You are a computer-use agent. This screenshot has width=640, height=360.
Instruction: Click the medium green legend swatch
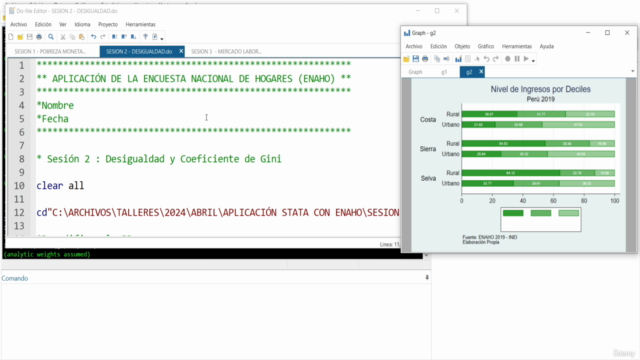point(541,213)
